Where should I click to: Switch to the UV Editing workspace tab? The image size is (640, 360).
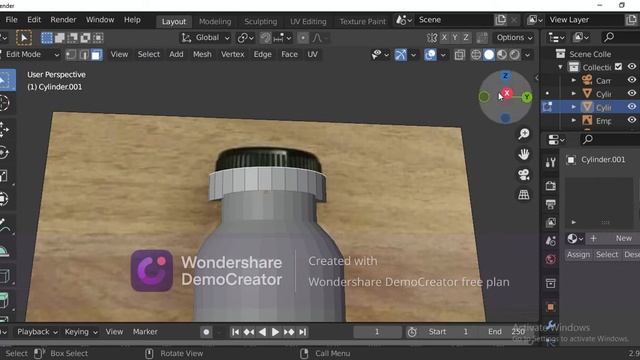point(308,21)
